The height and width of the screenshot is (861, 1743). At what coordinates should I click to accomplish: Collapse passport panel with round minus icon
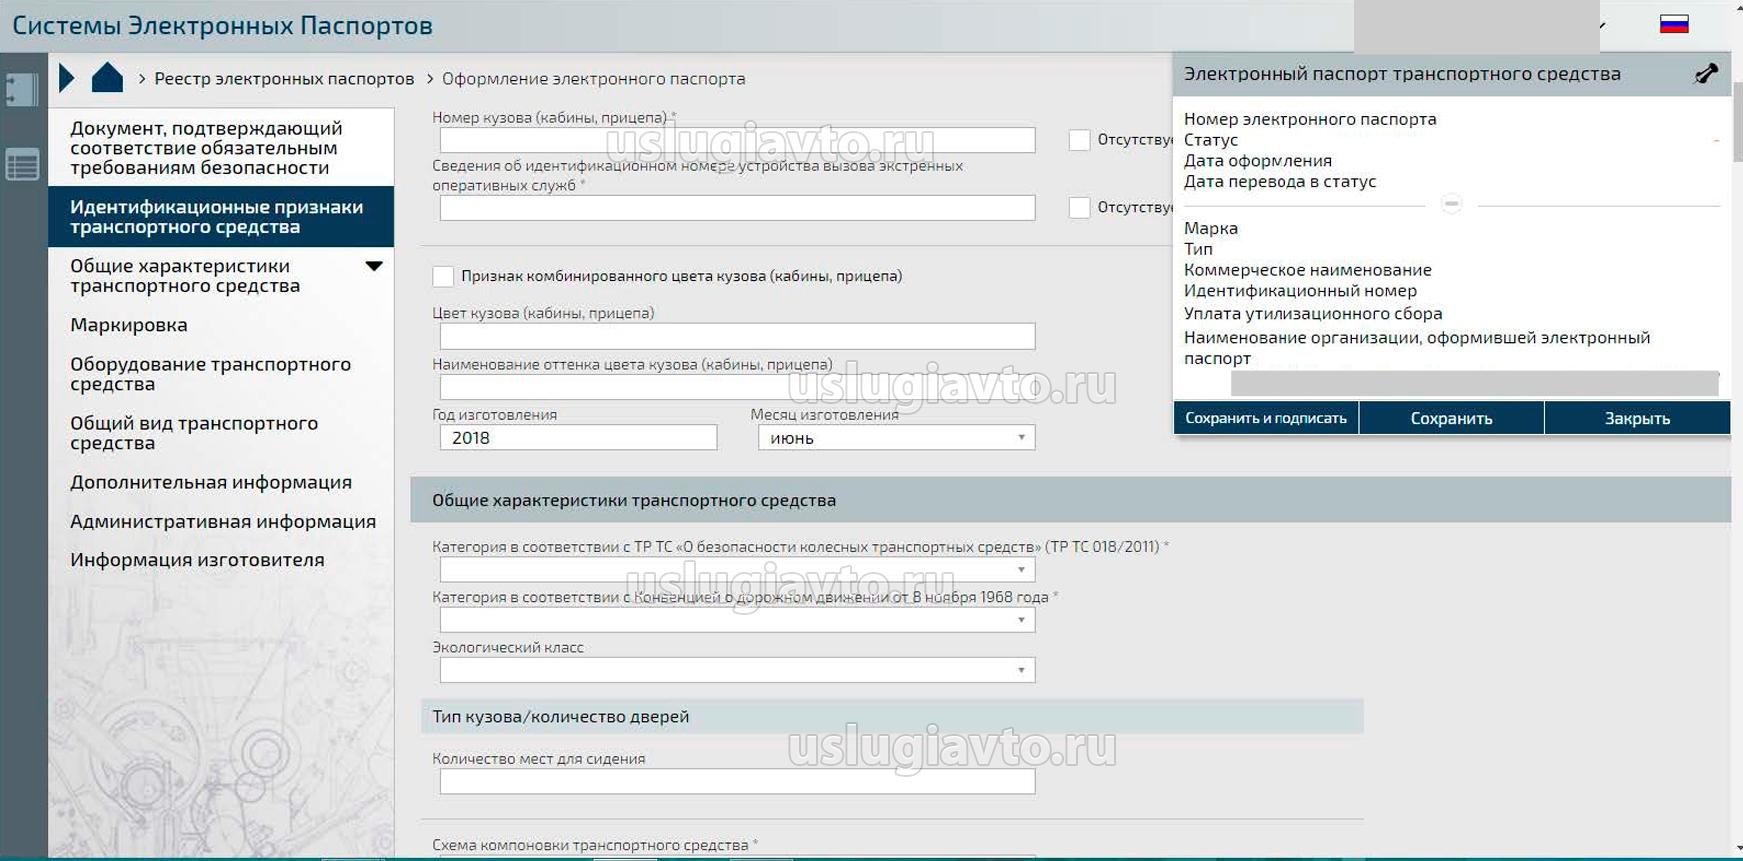[x=1451, y=204]
